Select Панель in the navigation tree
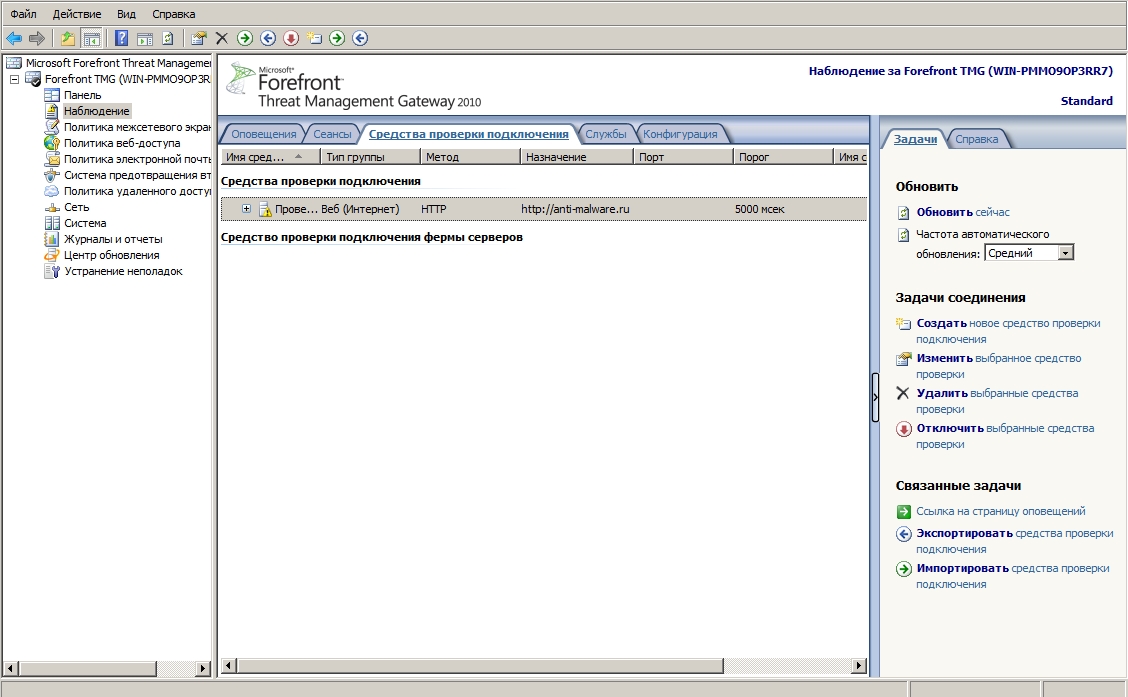Screen dimensions: 1128x697 (82, 95)
